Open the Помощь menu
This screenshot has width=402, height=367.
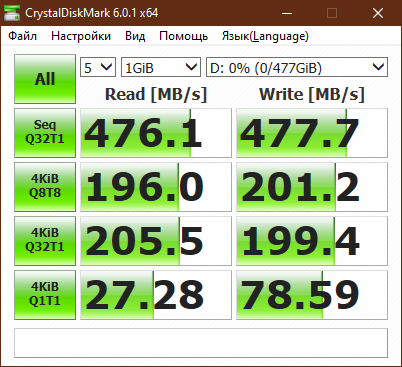coord(184,36)
